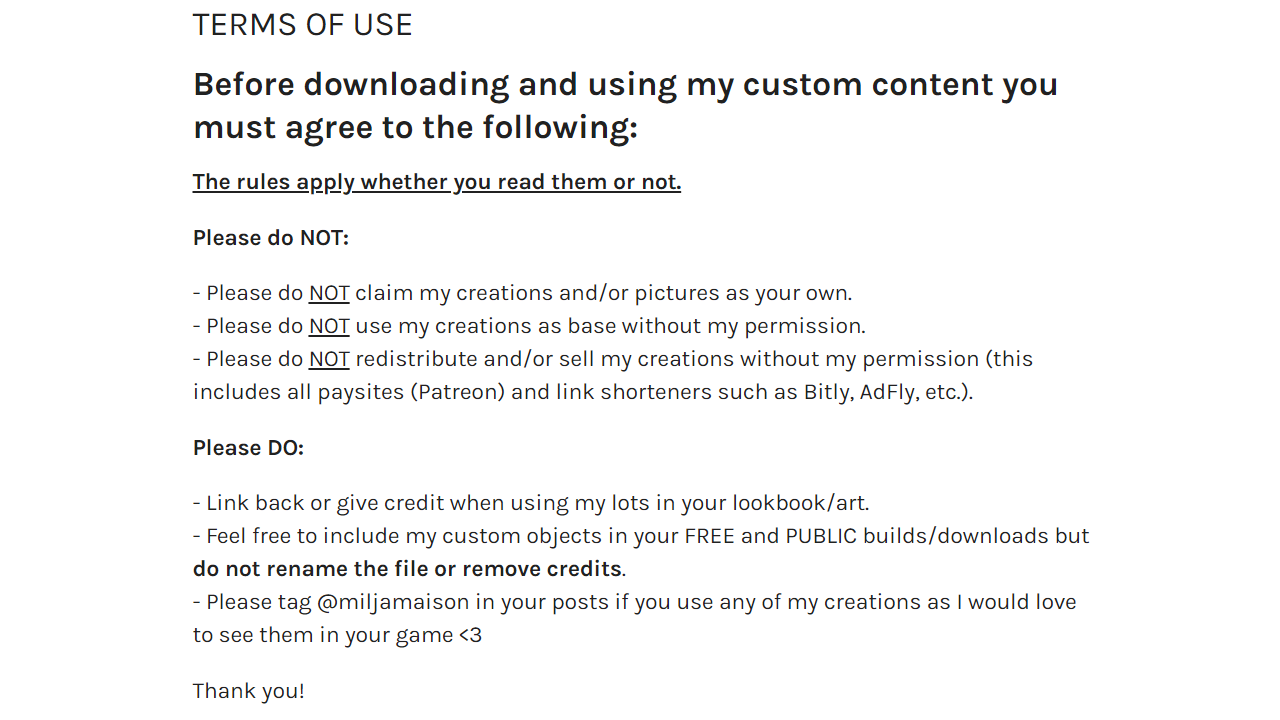This screenshot has width=1280, height=720.
Task: Click the 'Link back or give credit' line
Action: click(531, 503)
